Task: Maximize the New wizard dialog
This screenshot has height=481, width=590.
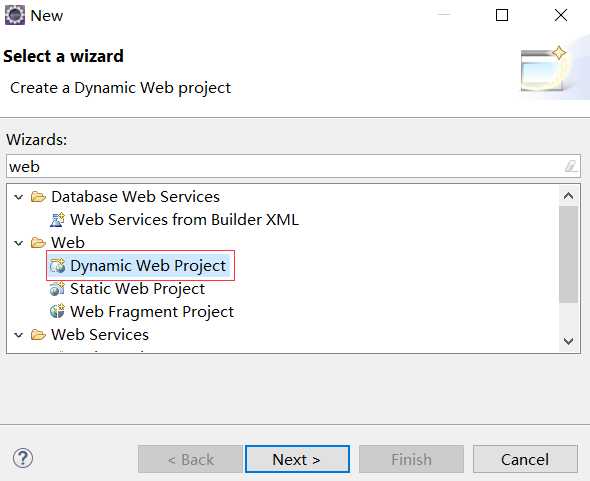Action: (x=502, y=15)
